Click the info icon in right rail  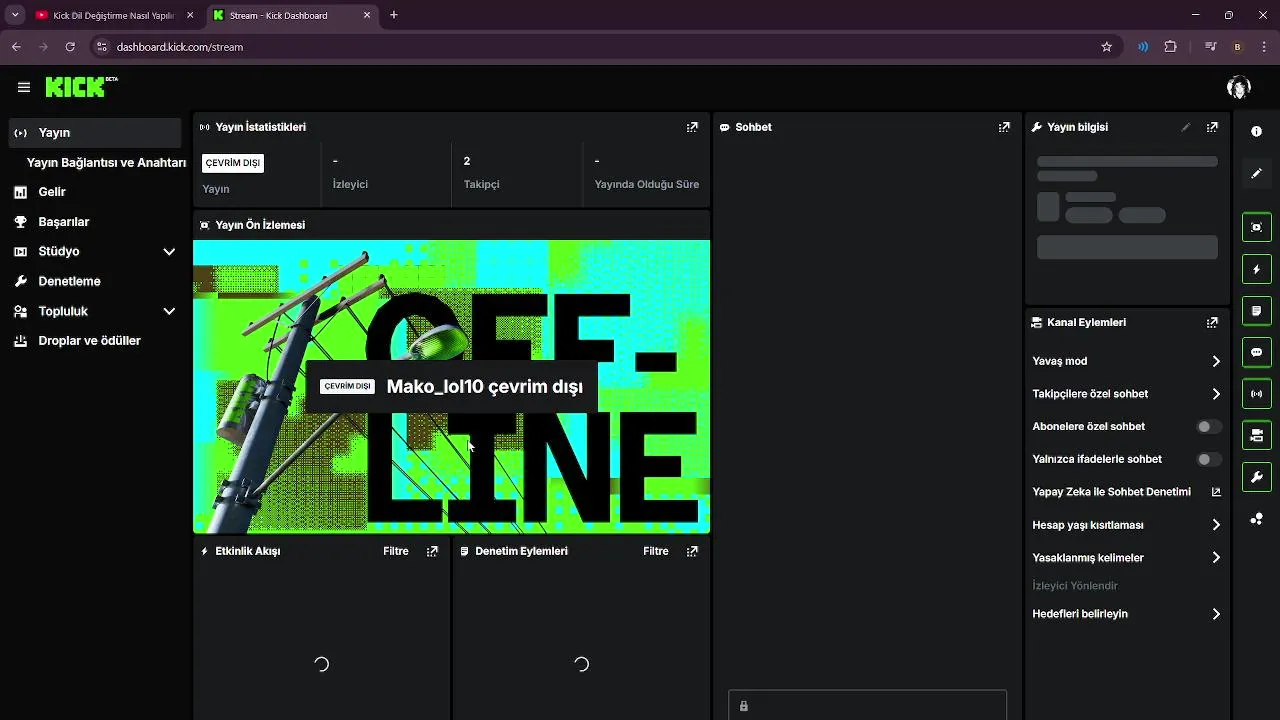point(1257,132)
